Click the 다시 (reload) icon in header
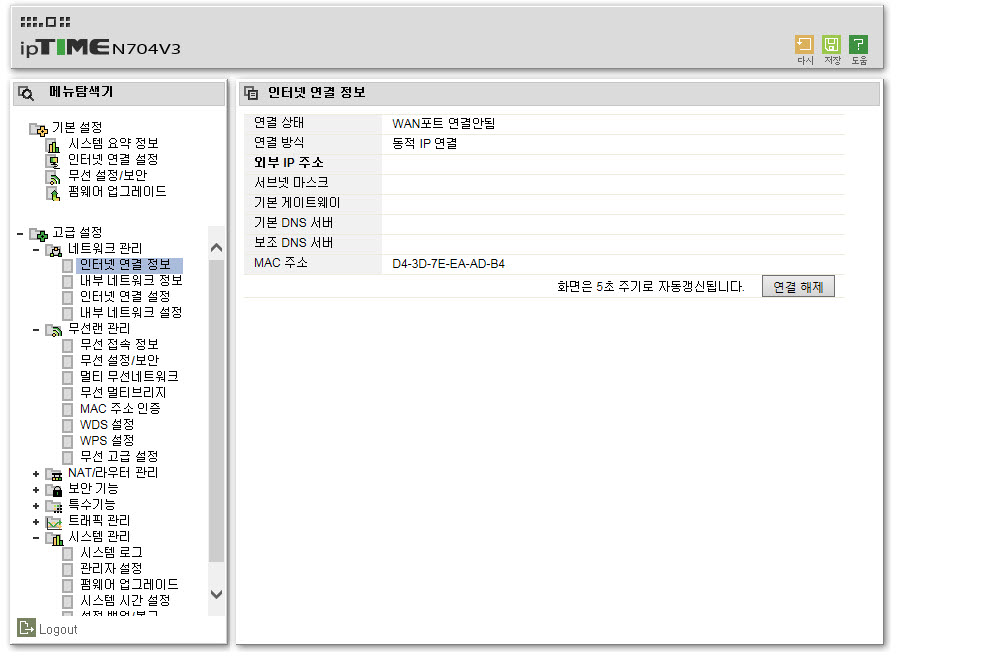 pyautogui.click(x=804, y=44)
